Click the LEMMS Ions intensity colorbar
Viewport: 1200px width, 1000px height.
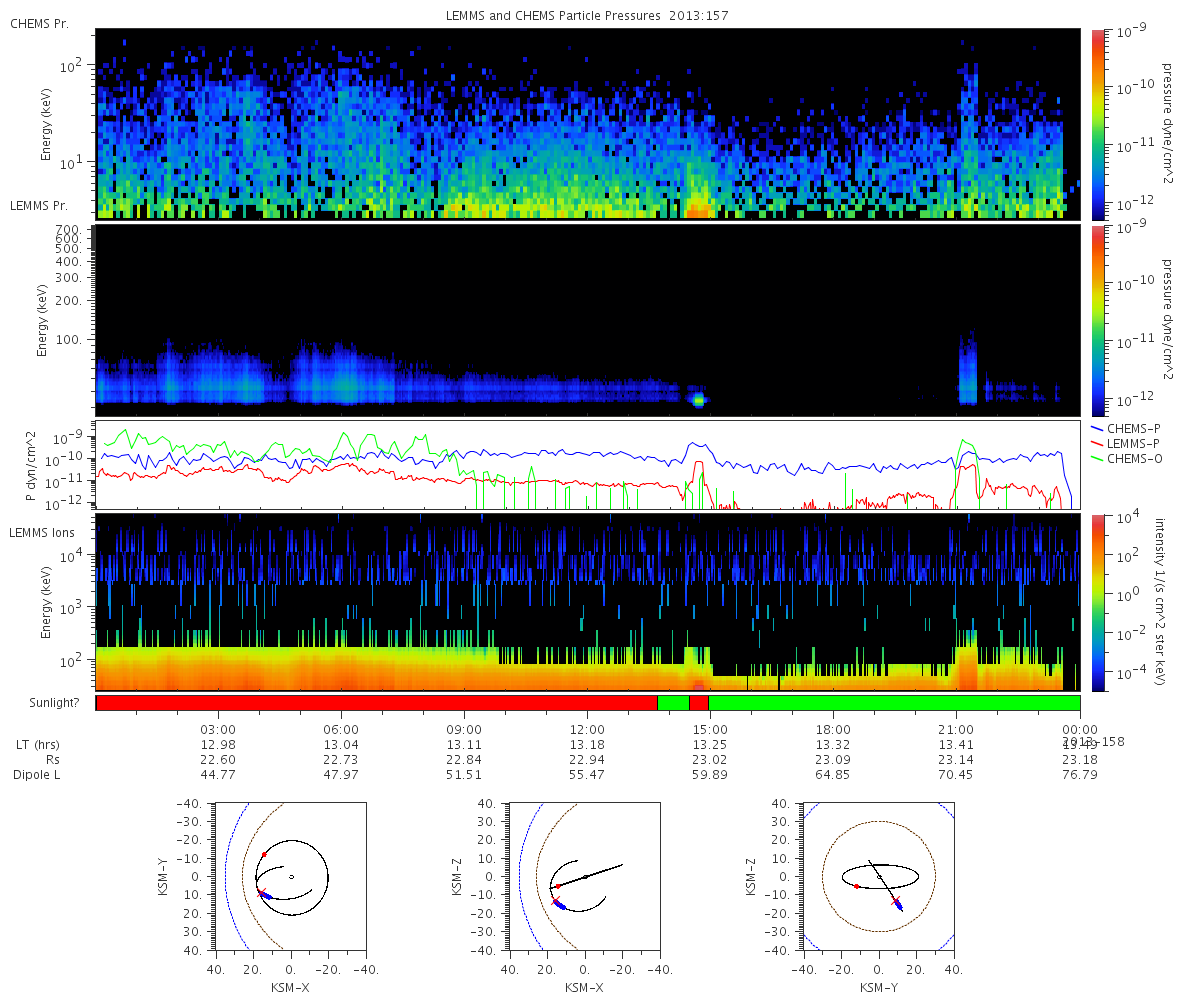pos(1099,602)
